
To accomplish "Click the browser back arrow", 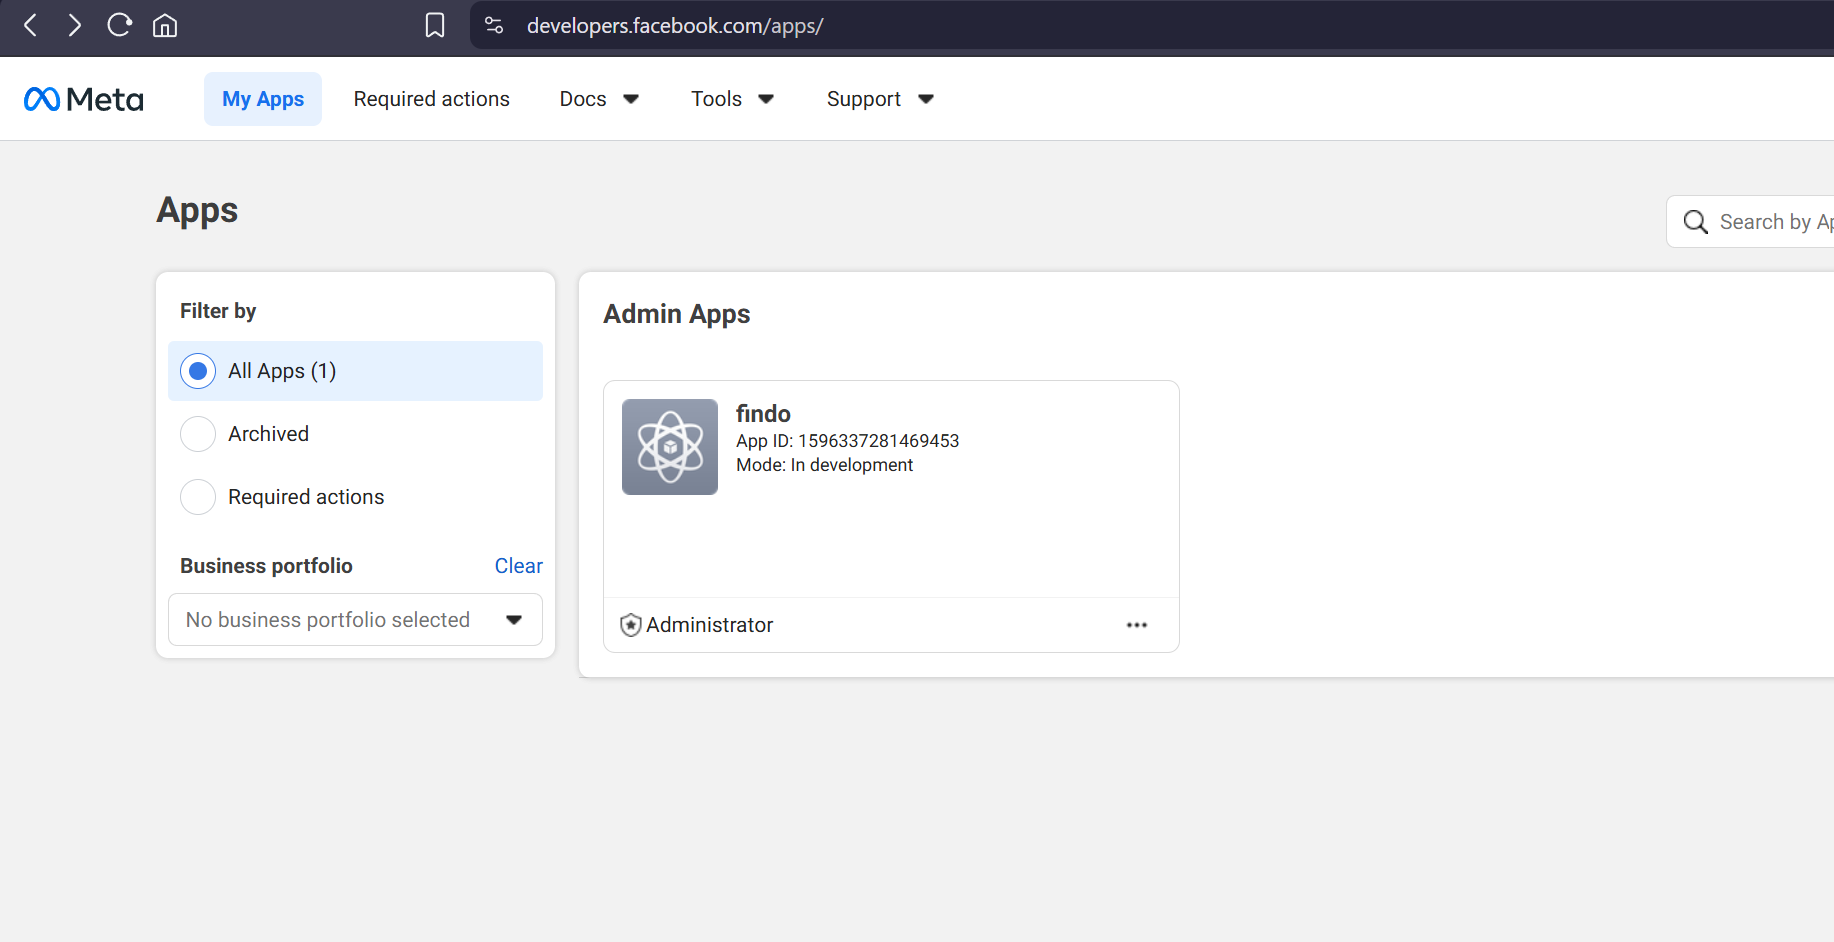I will [31, 25].
